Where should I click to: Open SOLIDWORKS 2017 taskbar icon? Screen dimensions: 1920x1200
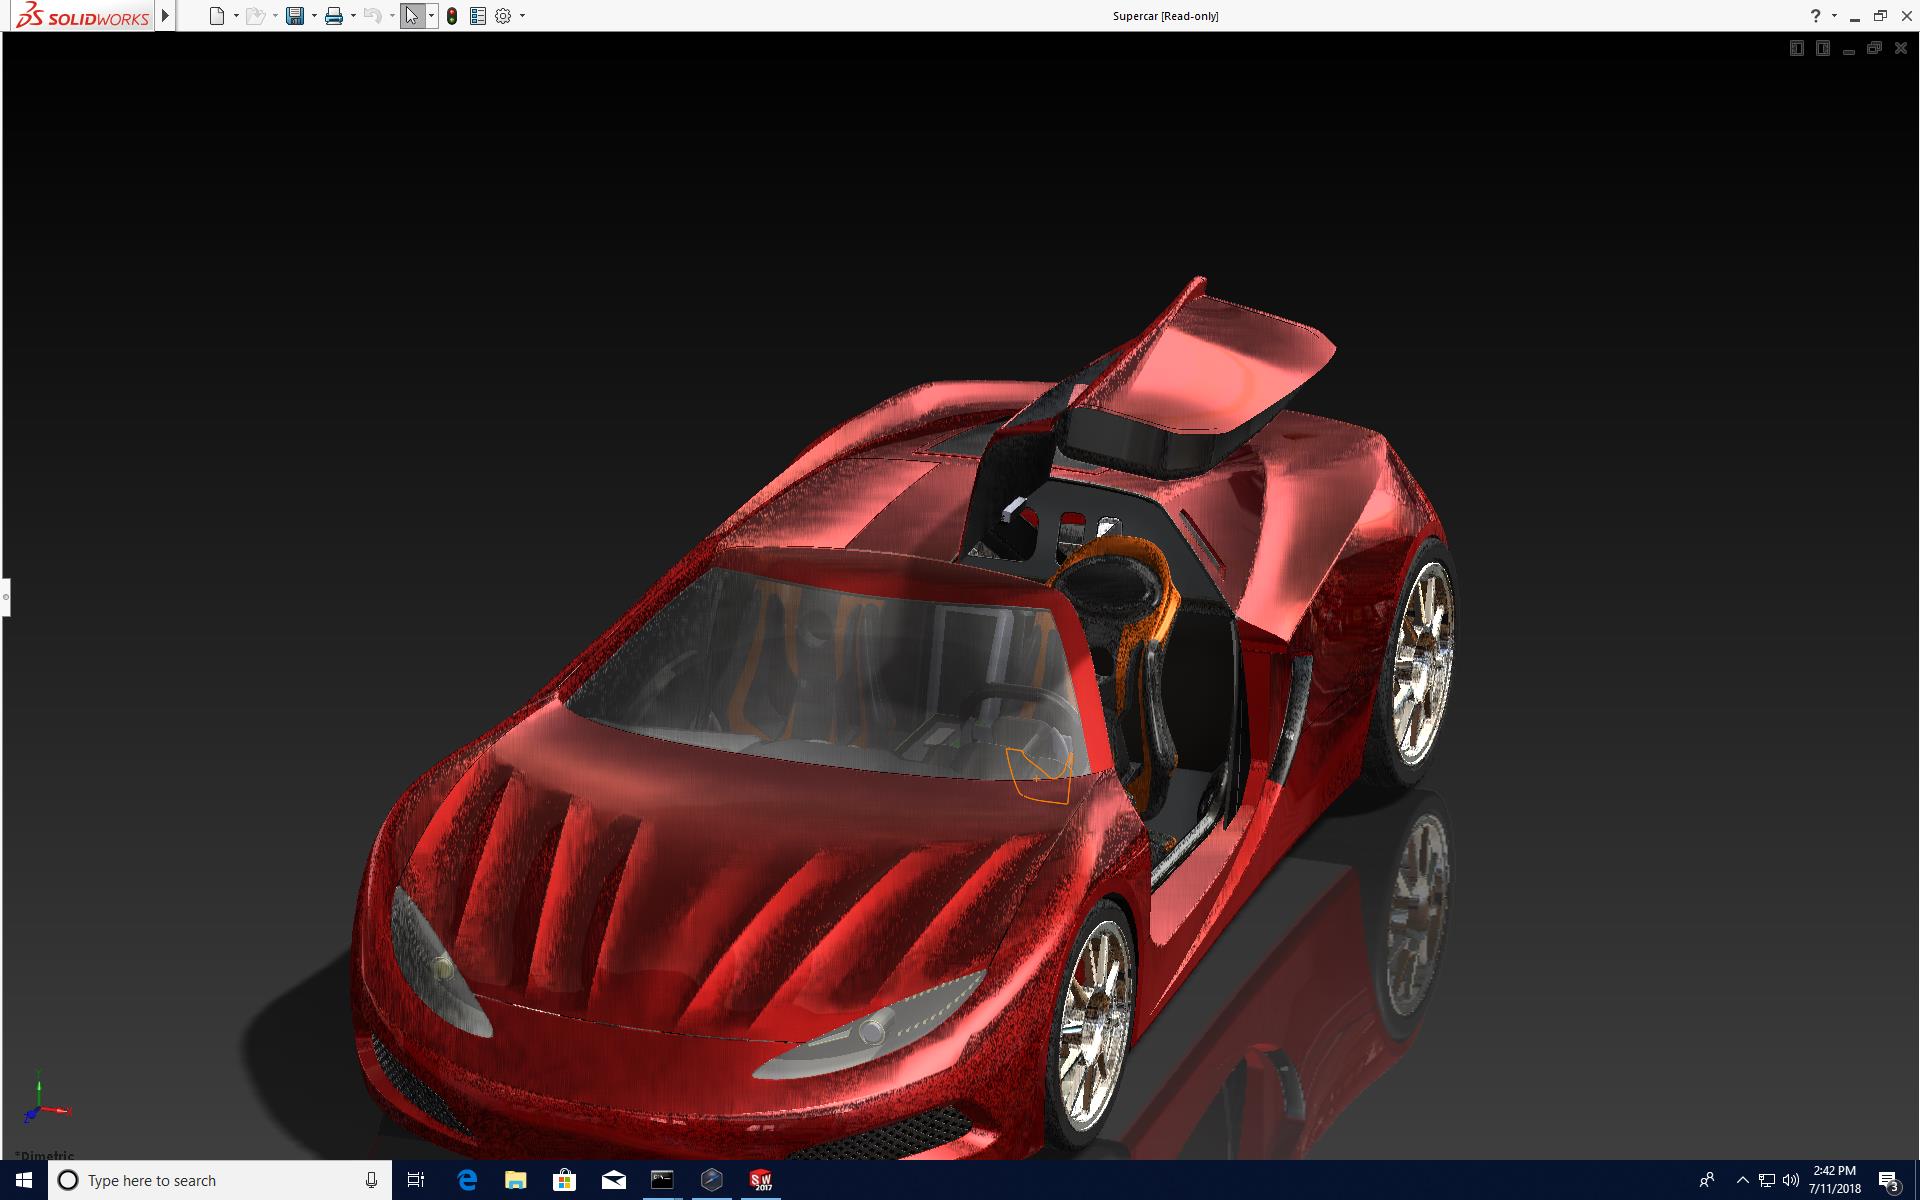click(x=761, y=1180)
